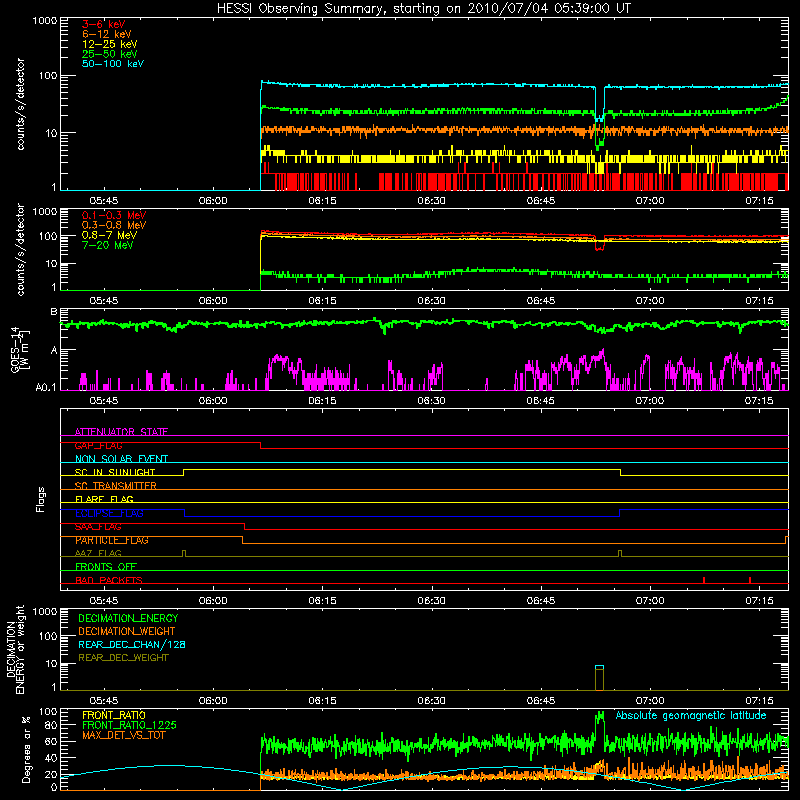Image resolution: width=800 pixels, height=800 pixels.
Task: Click the REAR_DEC_WEIGHT legend label
Action: point(123,658)
